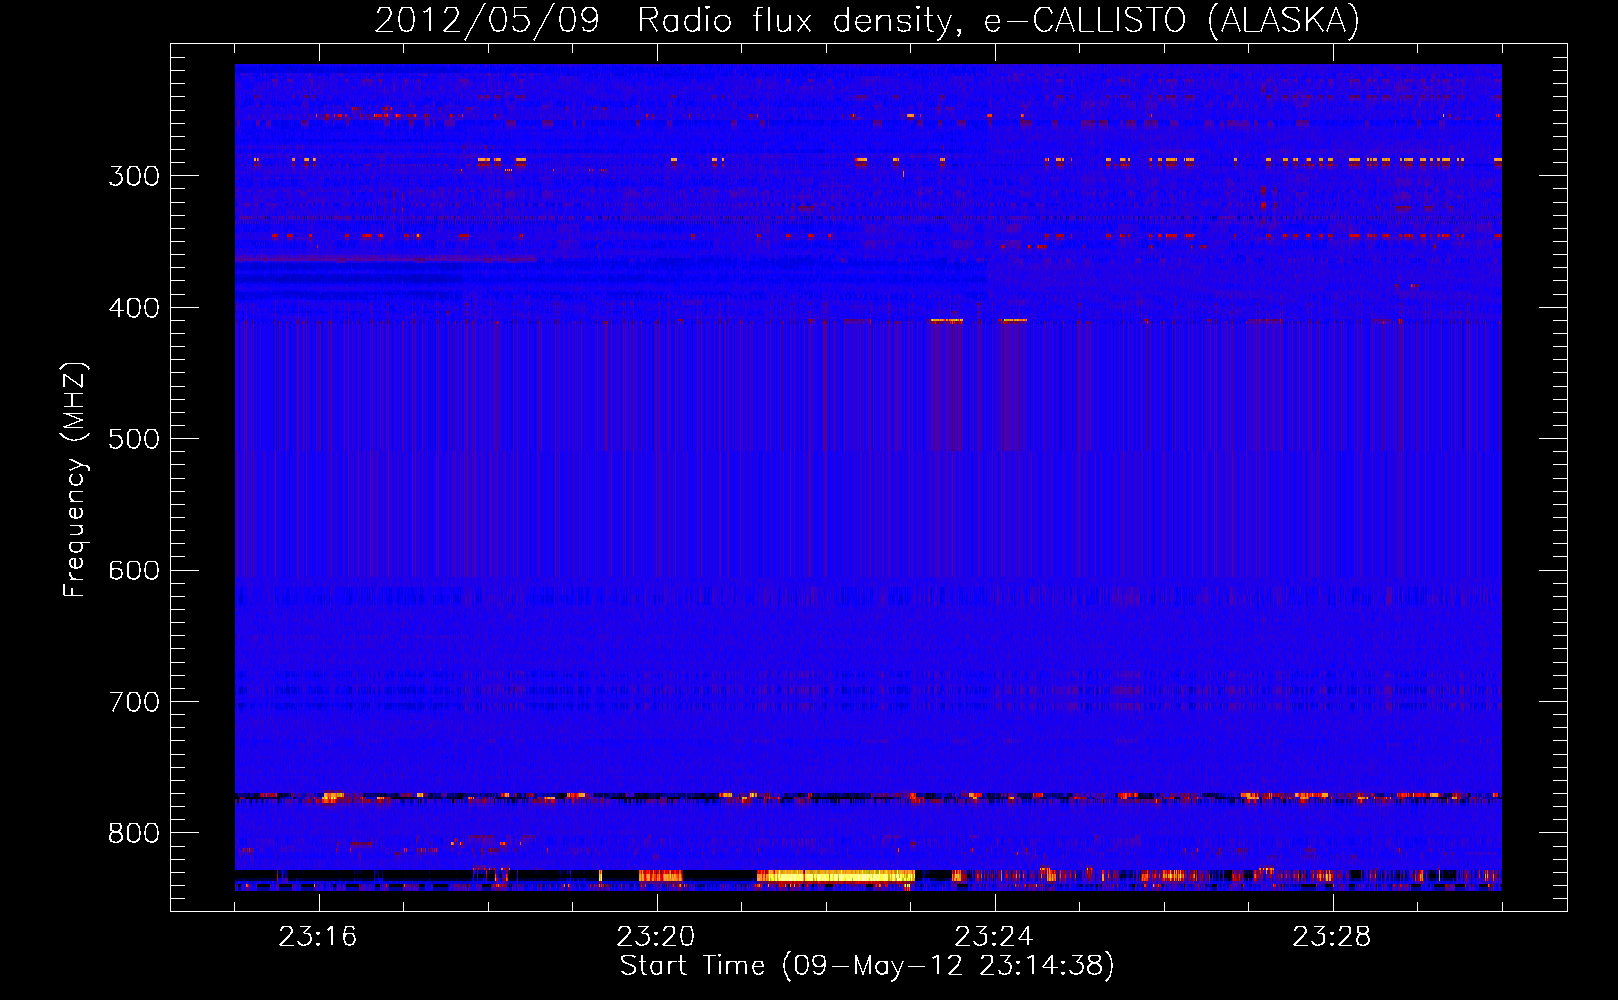Screen dimensions: 1618x1000
Task: Click the bright yellow burst near 23:22 at the bottom
Action: click(835, 876)
